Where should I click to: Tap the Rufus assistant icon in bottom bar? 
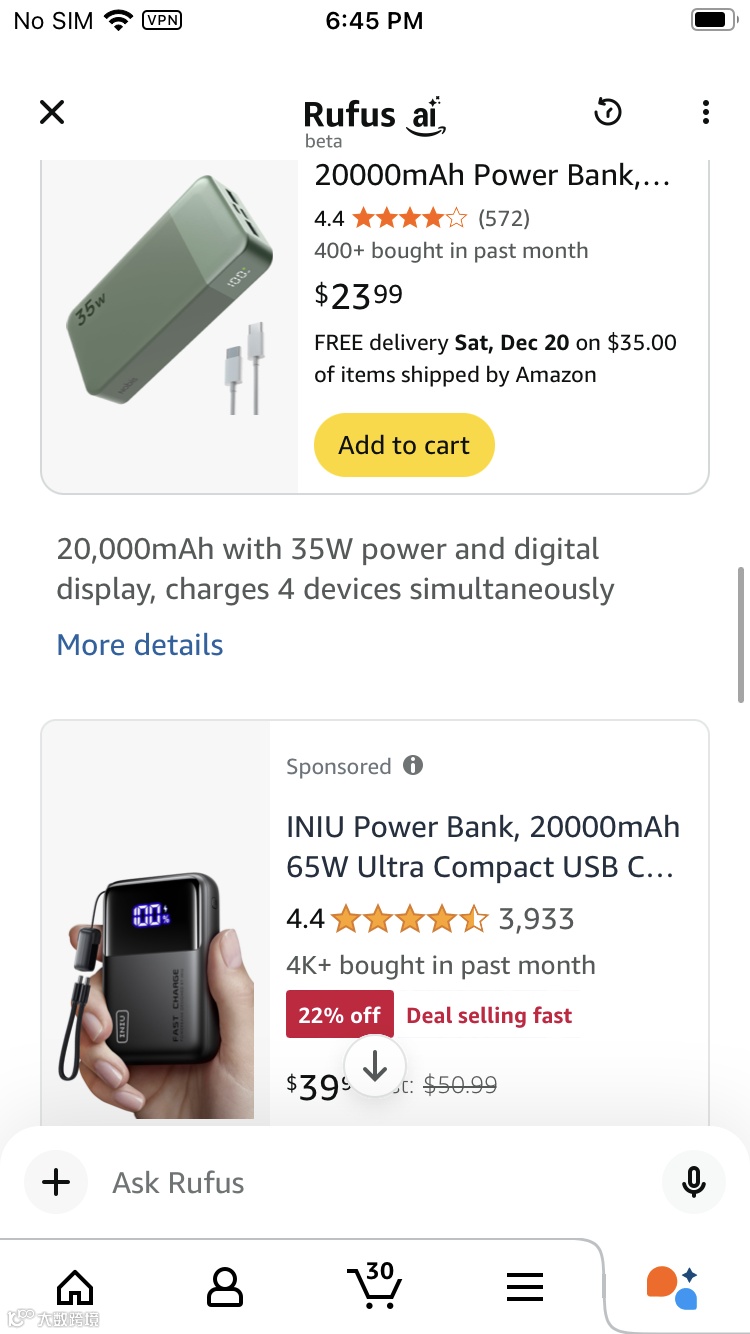(x=672, y=1287)
